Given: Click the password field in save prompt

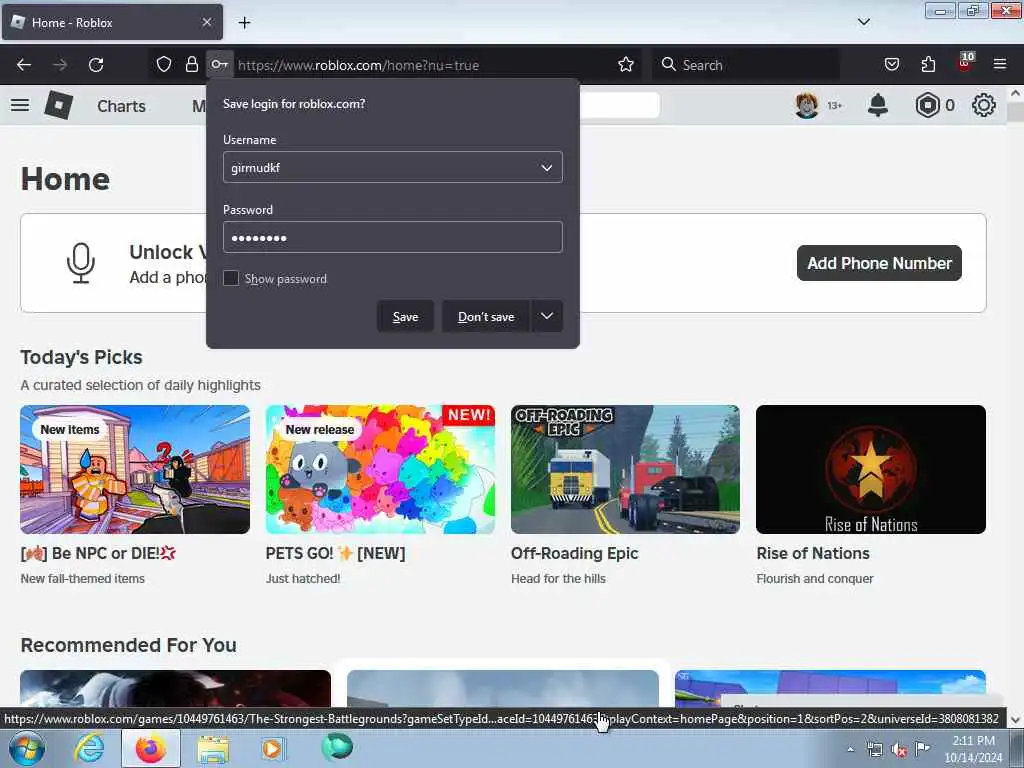Looking at the screenshot, I should 392,237.
